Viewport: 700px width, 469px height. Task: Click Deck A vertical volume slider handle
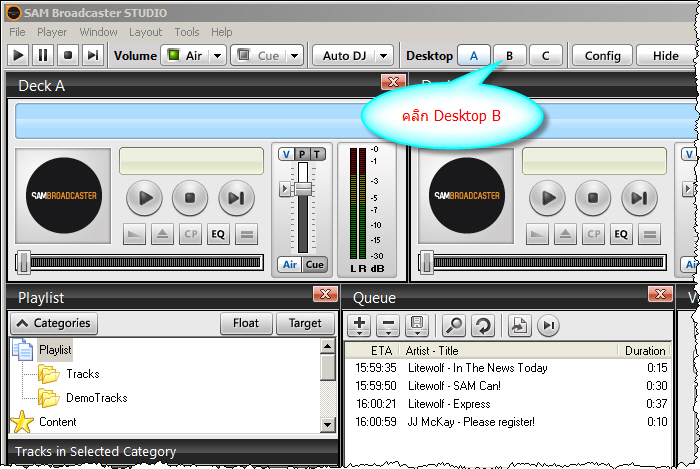pos(303,188)
